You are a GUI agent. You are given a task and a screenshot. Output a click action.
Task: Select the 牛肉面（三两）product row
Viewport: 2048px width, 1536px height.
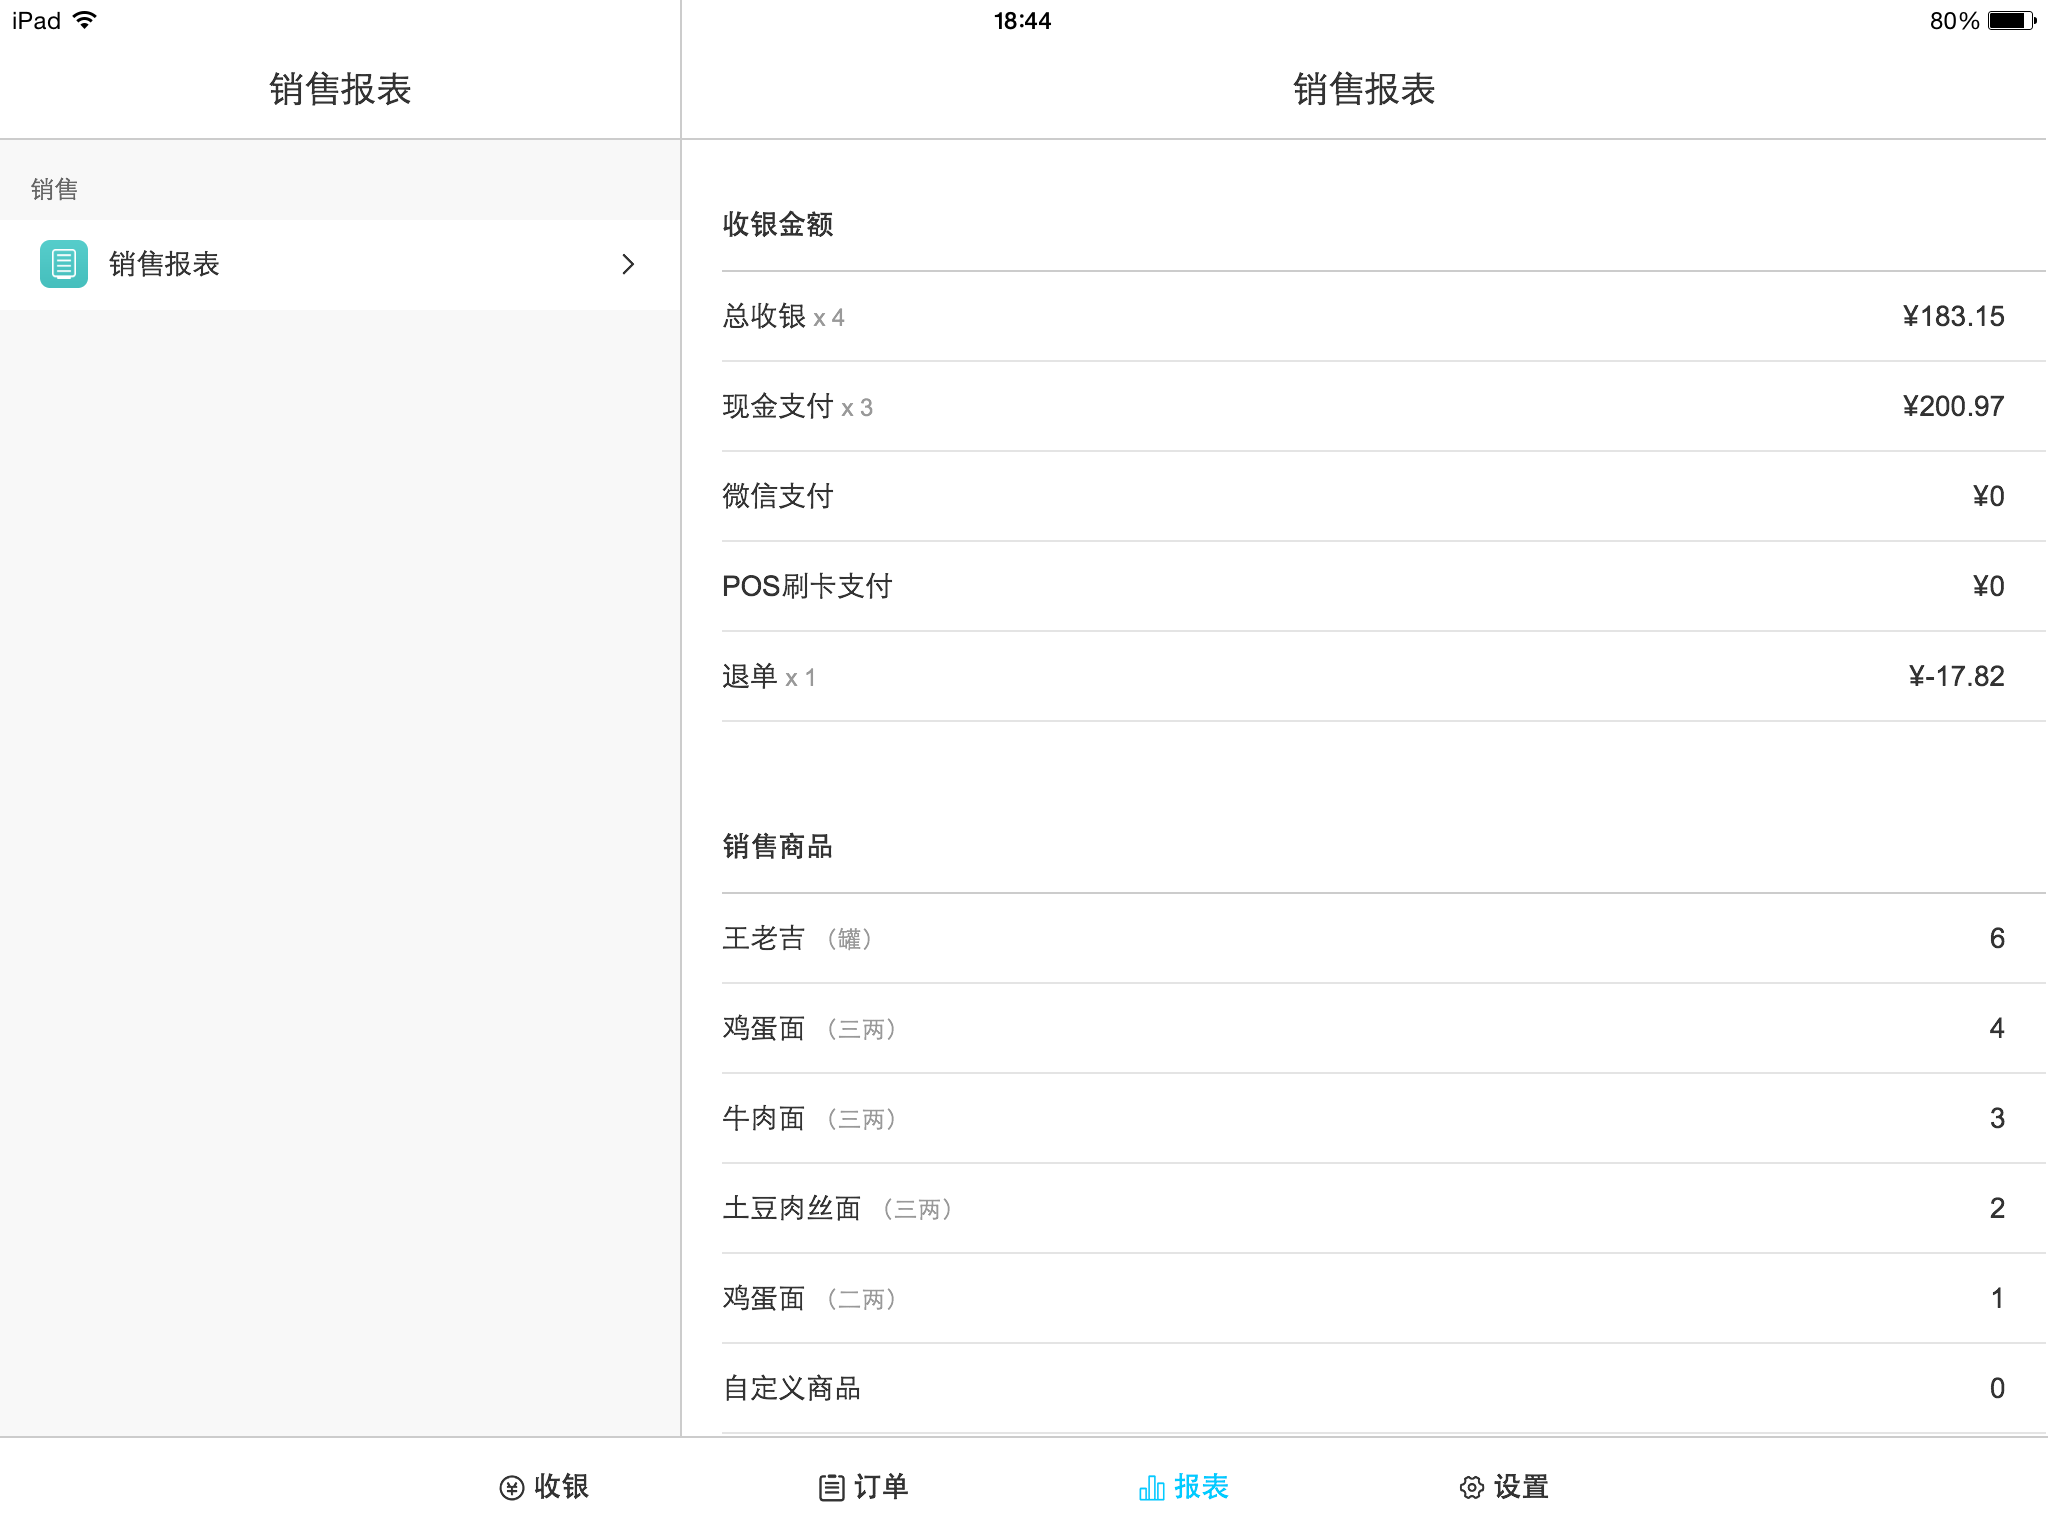pyautogui.click(x=1384, y=1118)
